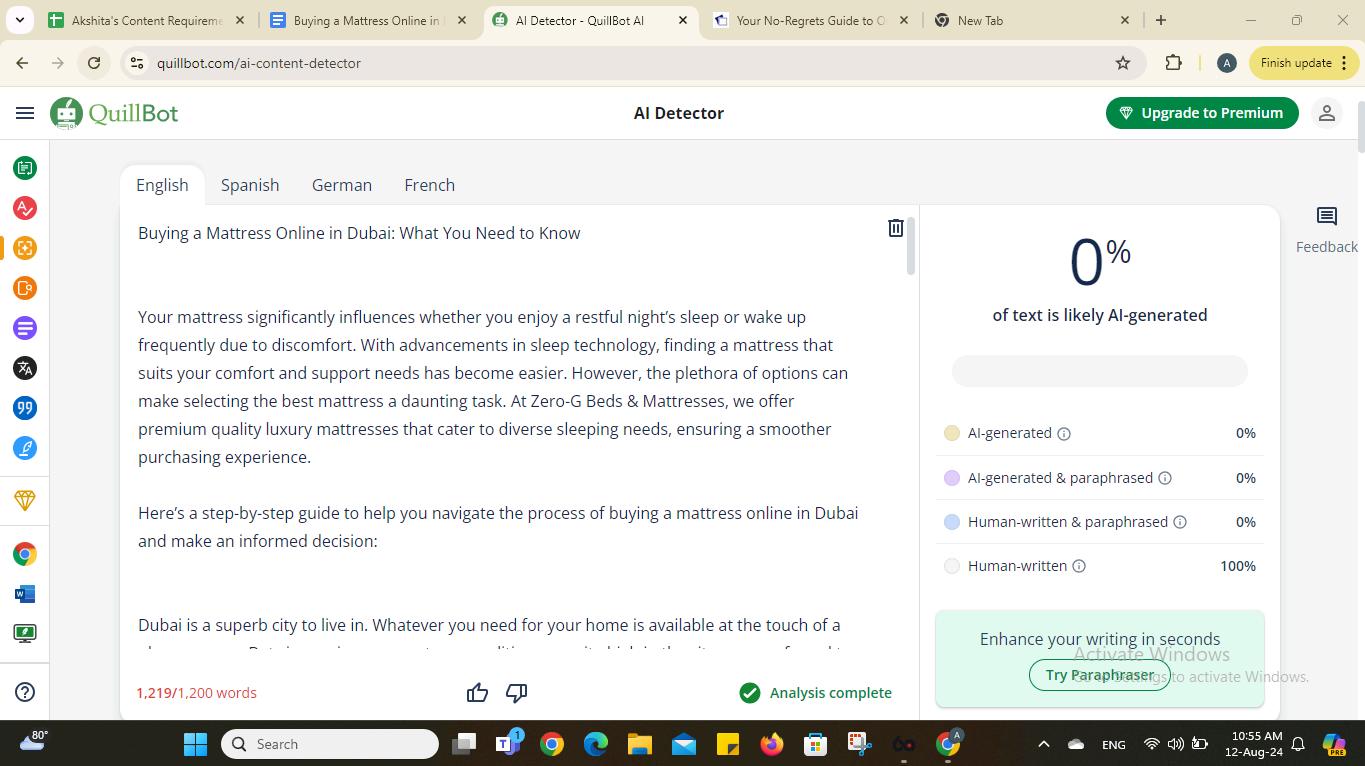Open Chrome profile avatar A

pyautogui.click(x=1227, y=63)
